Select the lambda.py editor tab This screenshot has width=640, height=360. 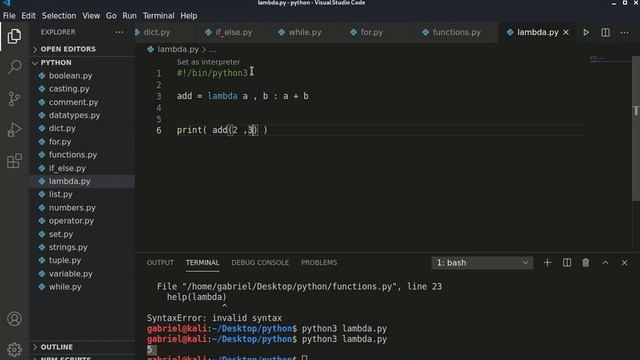537,32
